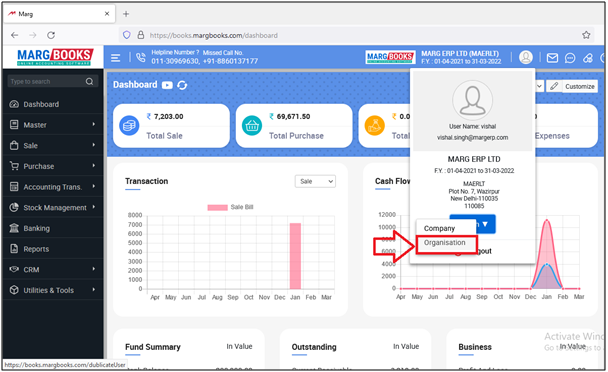Click the search magnifier icon in sidebar
Viewport: 608px width, 372px height.
(90, 81)
